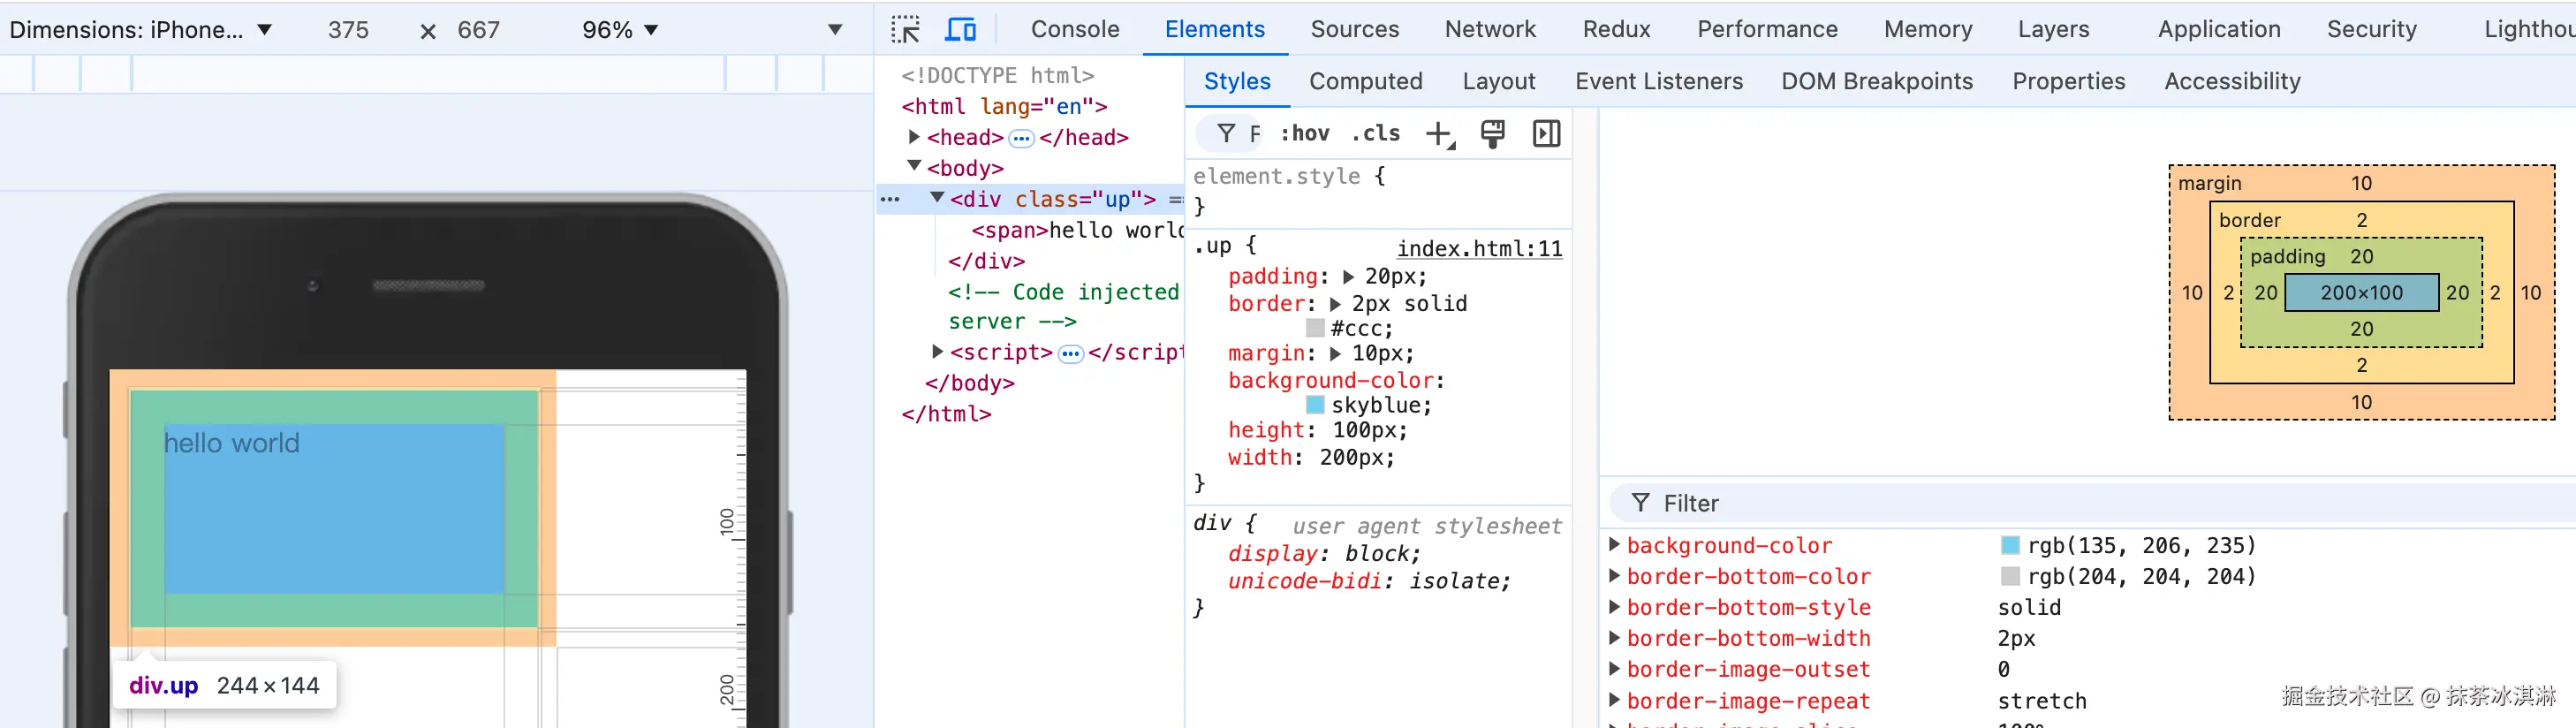The width and height of the screenshot is (2576, 728).
Task: Open the Application tab
Action: 2219,29
